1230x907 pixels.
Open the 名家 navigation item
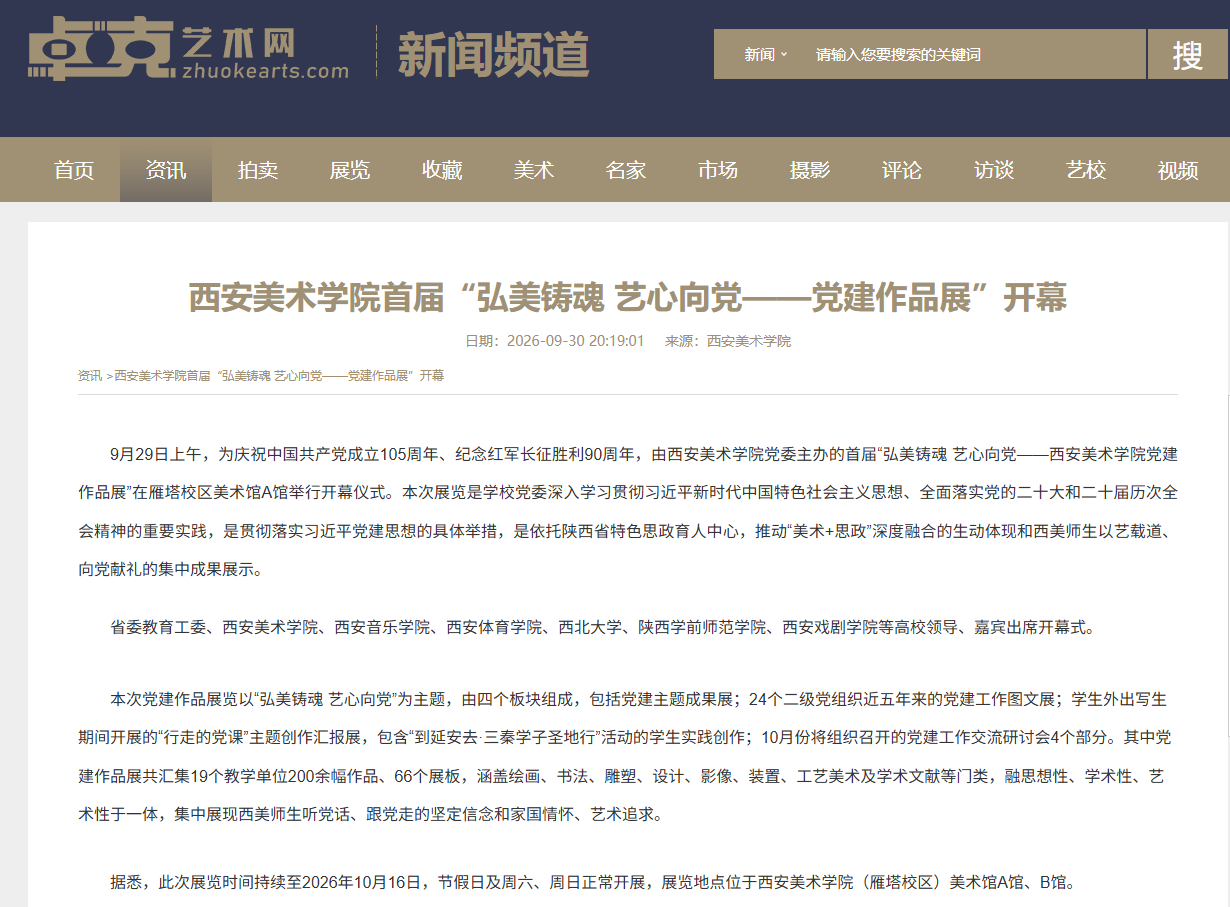point(626,170)
